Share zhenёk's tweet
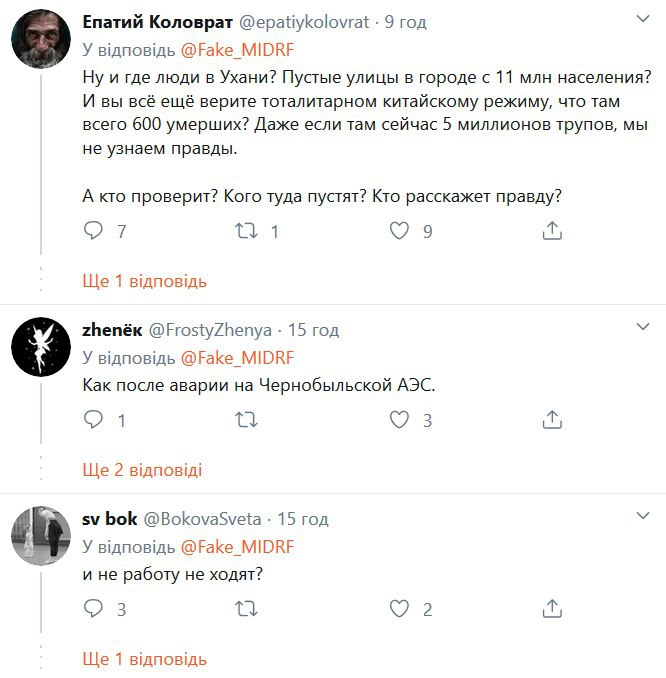Screen dimensions: 666x678 point(551,420)
